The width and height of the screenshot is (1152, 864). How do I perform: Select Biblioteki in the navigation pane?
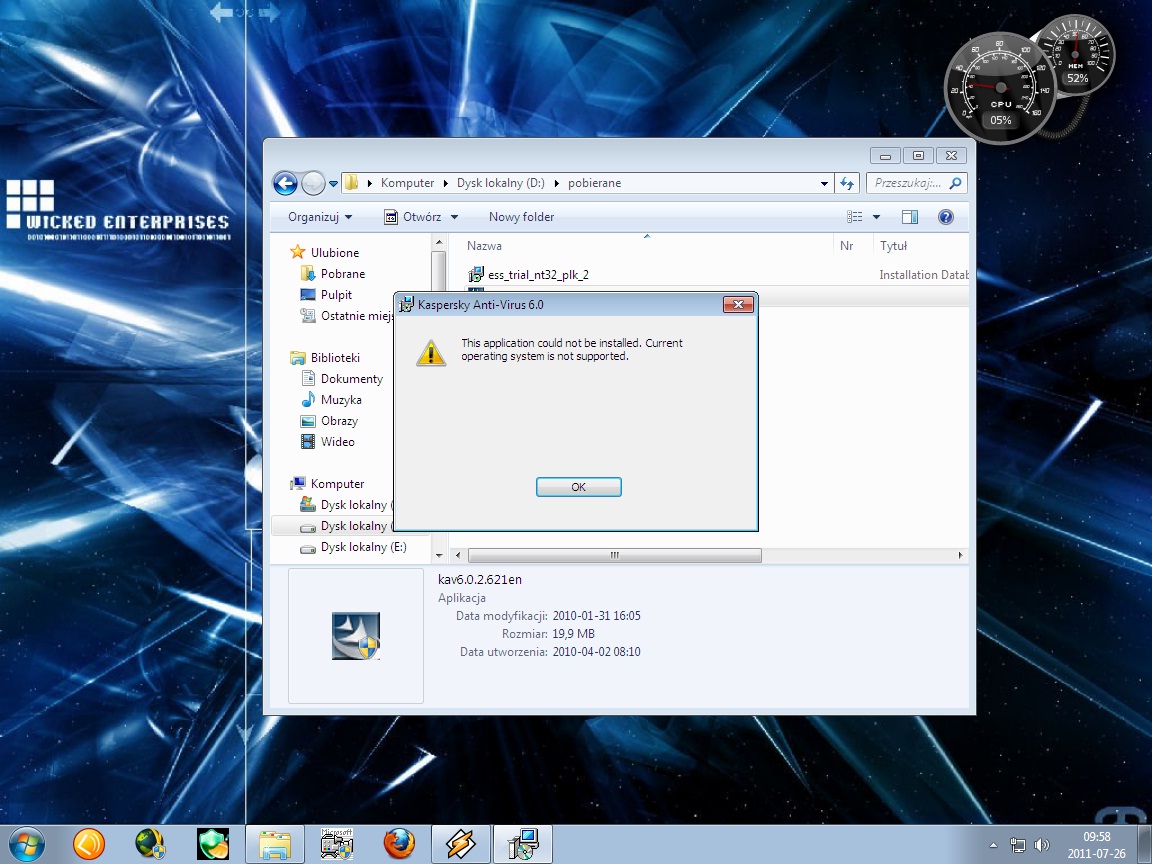(x=335, y=358)
